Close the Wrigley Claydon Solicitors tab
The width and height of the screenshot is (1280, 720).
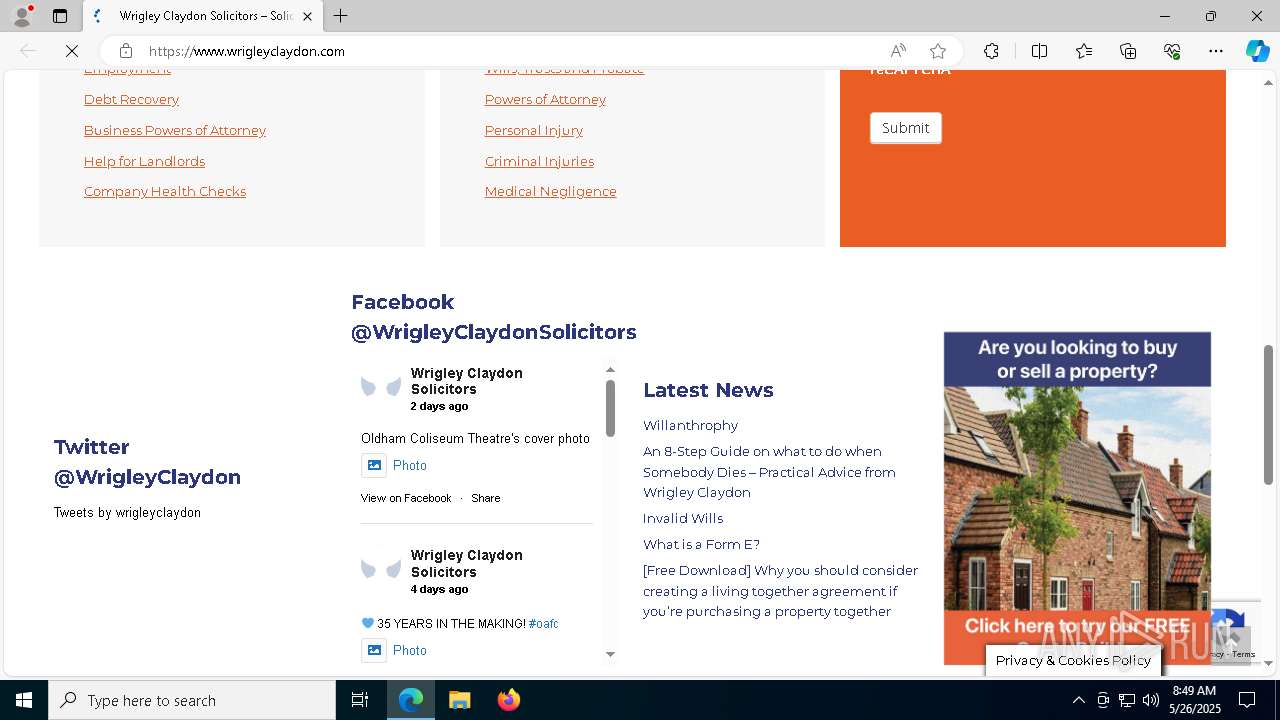(x=307, y=16)
